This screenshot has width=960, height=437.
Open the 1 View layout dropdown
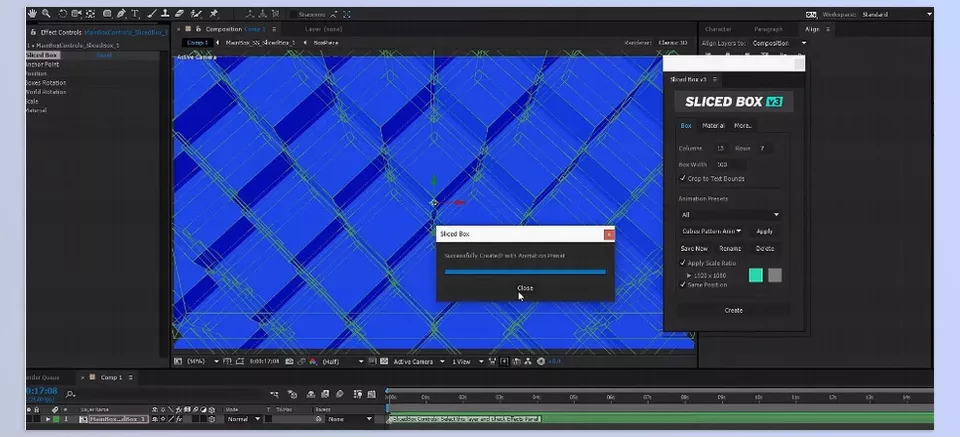click(468, 362)
